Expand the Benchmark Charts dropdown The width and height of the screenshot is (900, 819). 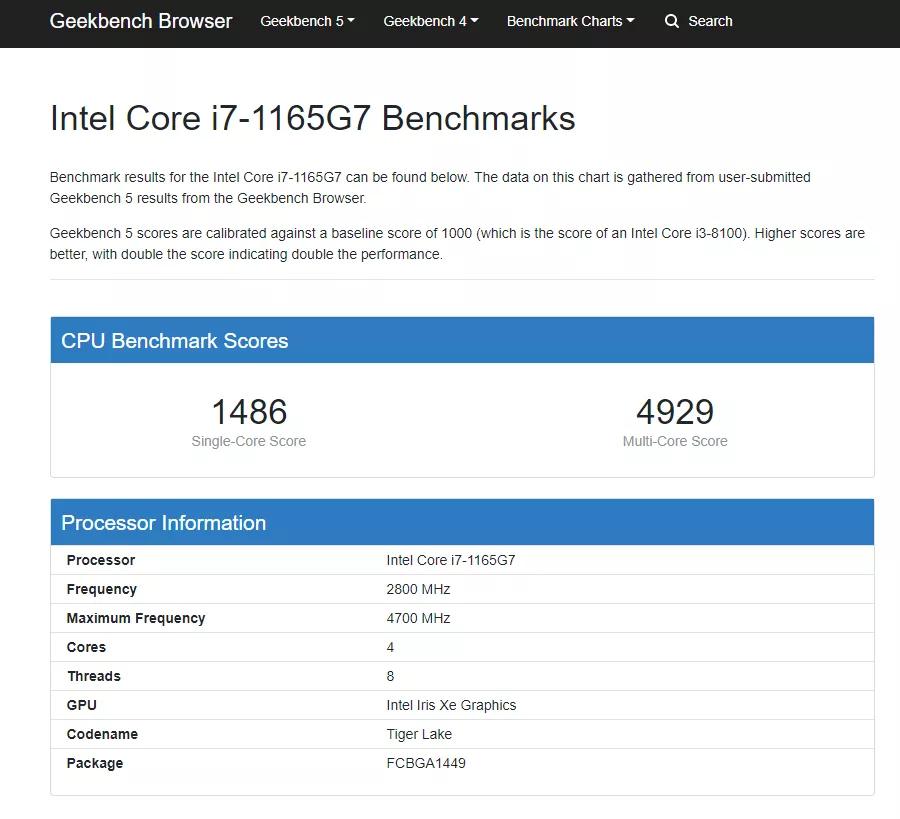coord(571,21)
